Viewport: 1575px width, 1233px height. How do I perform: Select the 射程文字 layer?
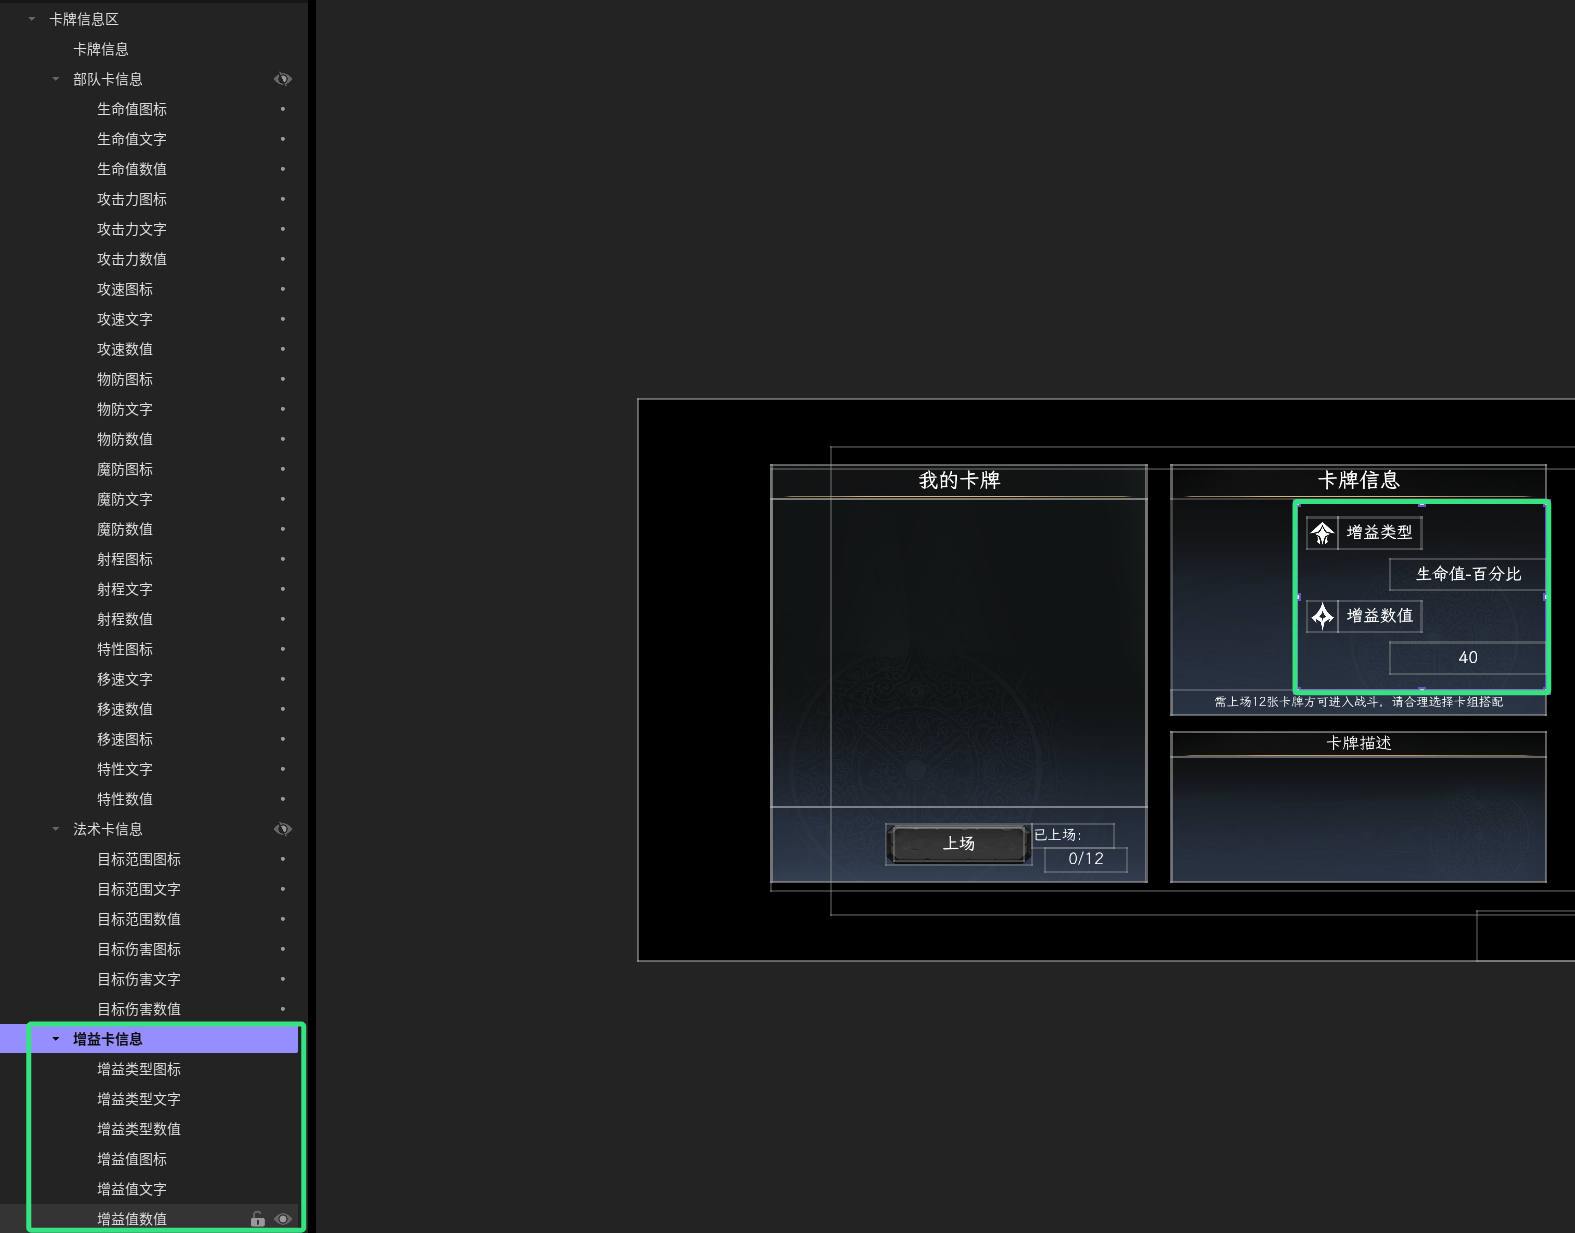[x=125, y=589]
